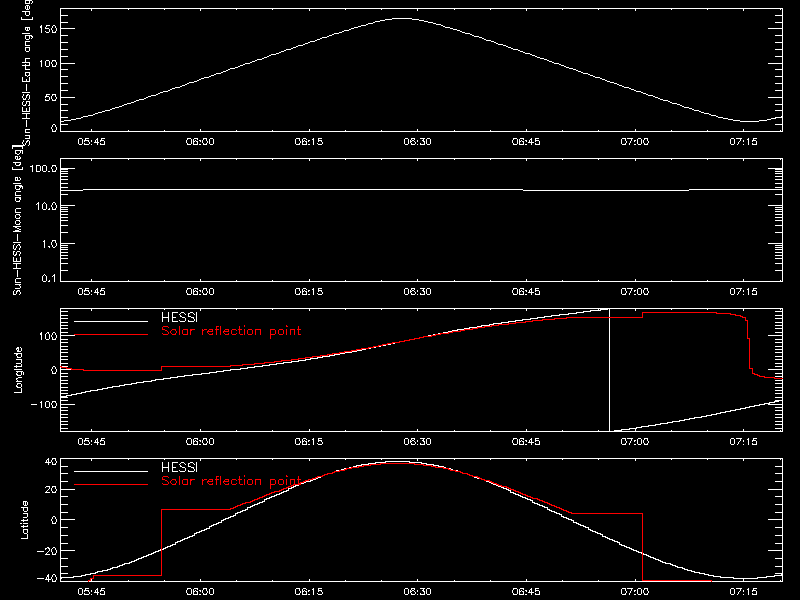This screenshot has width=800, height=600.
Task: Click the 50 tick on Earth angle plot
Action: pos(51,98)
